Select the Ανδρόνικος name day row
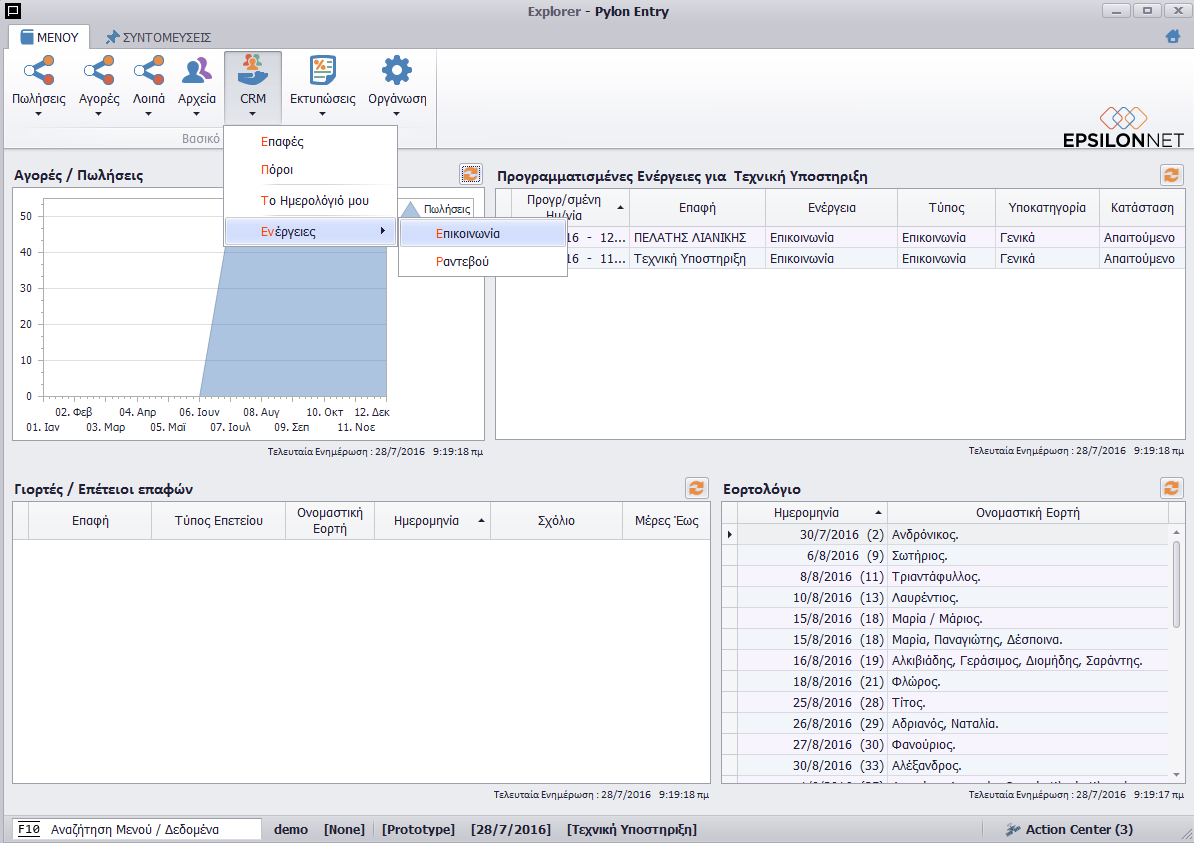1194x843 pixels. (x=945, y=535)
